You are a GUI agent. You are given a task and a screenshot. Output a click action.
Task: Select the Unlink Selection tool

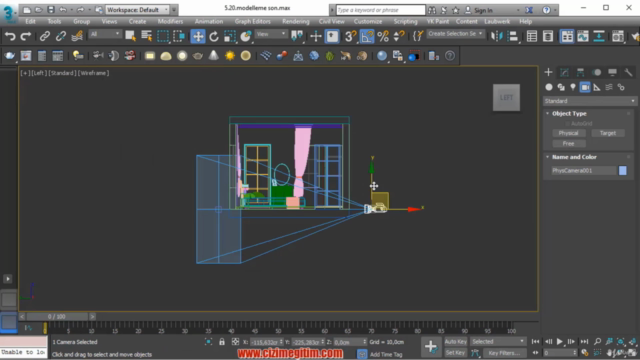[61, 36]
